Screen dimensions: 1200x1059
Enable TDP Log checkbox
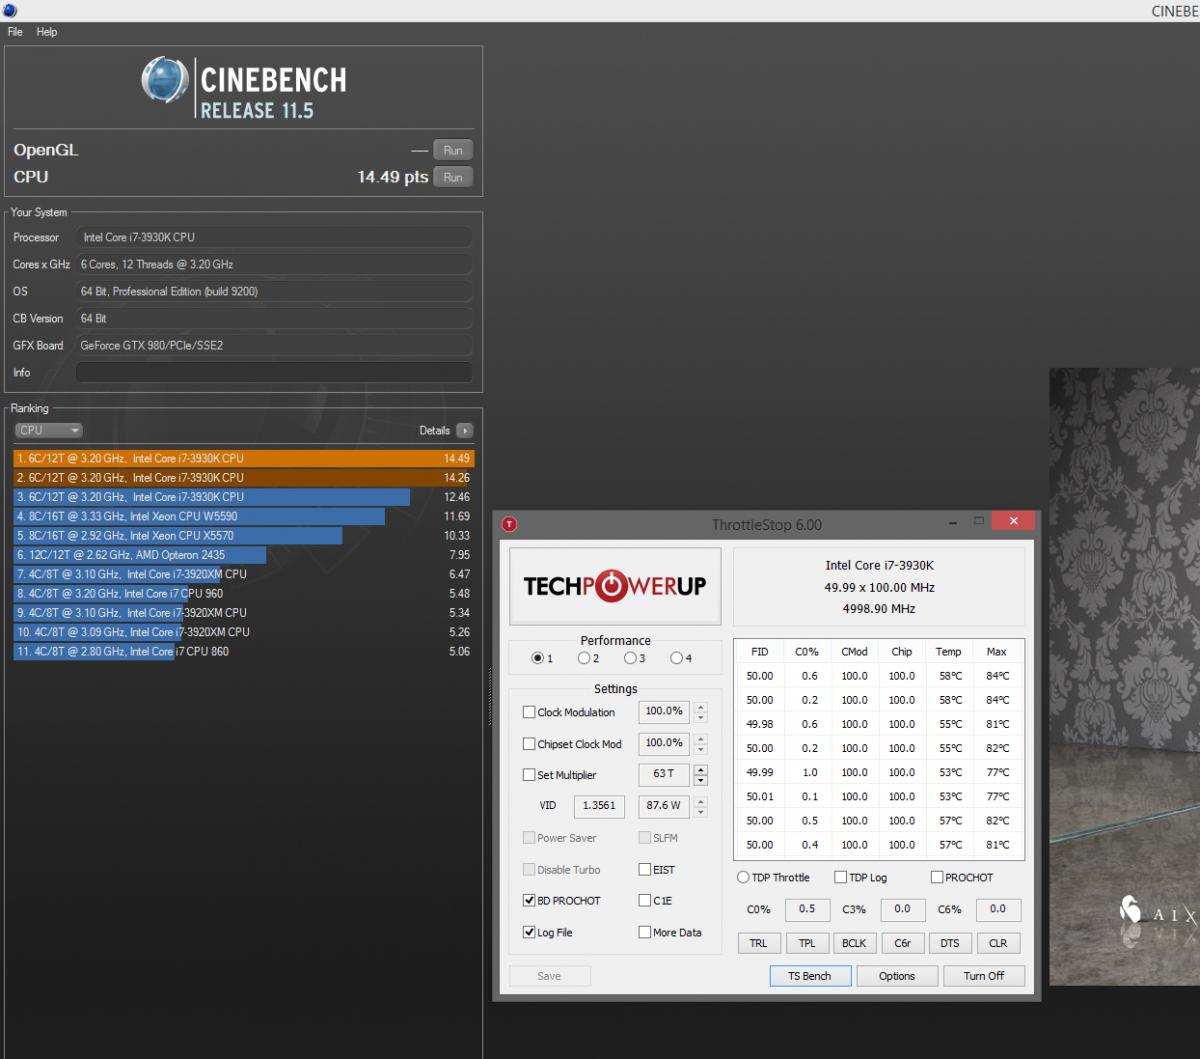[841, 877]
